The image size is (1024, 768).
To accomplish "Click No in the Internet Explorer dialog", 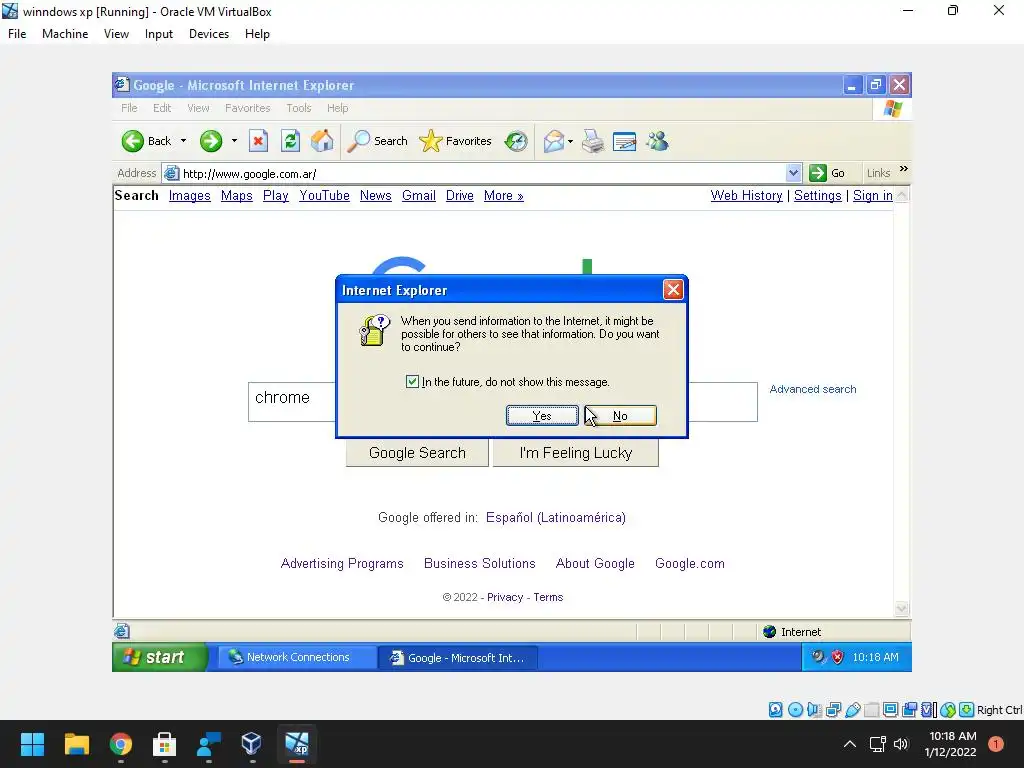I will (x=620, y=415).
